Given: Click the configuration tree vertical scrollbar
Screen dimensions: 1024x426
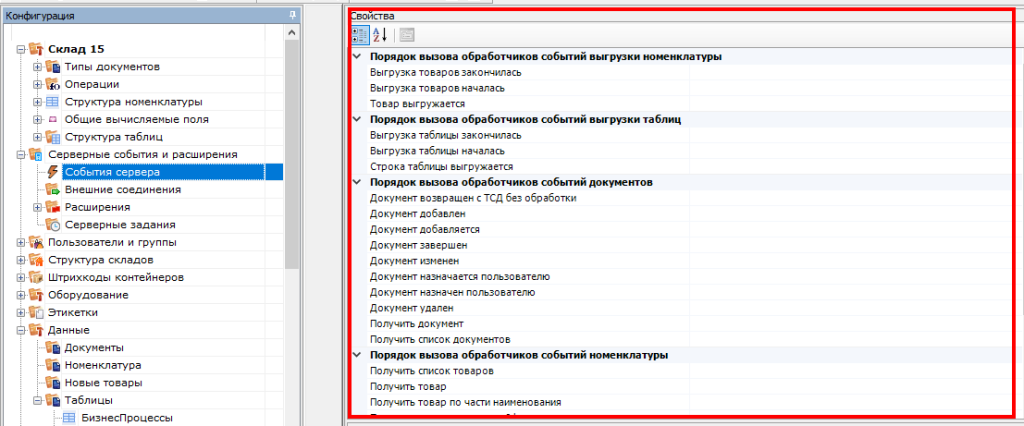Looking at the screenshot, I should tap(291, 150).
